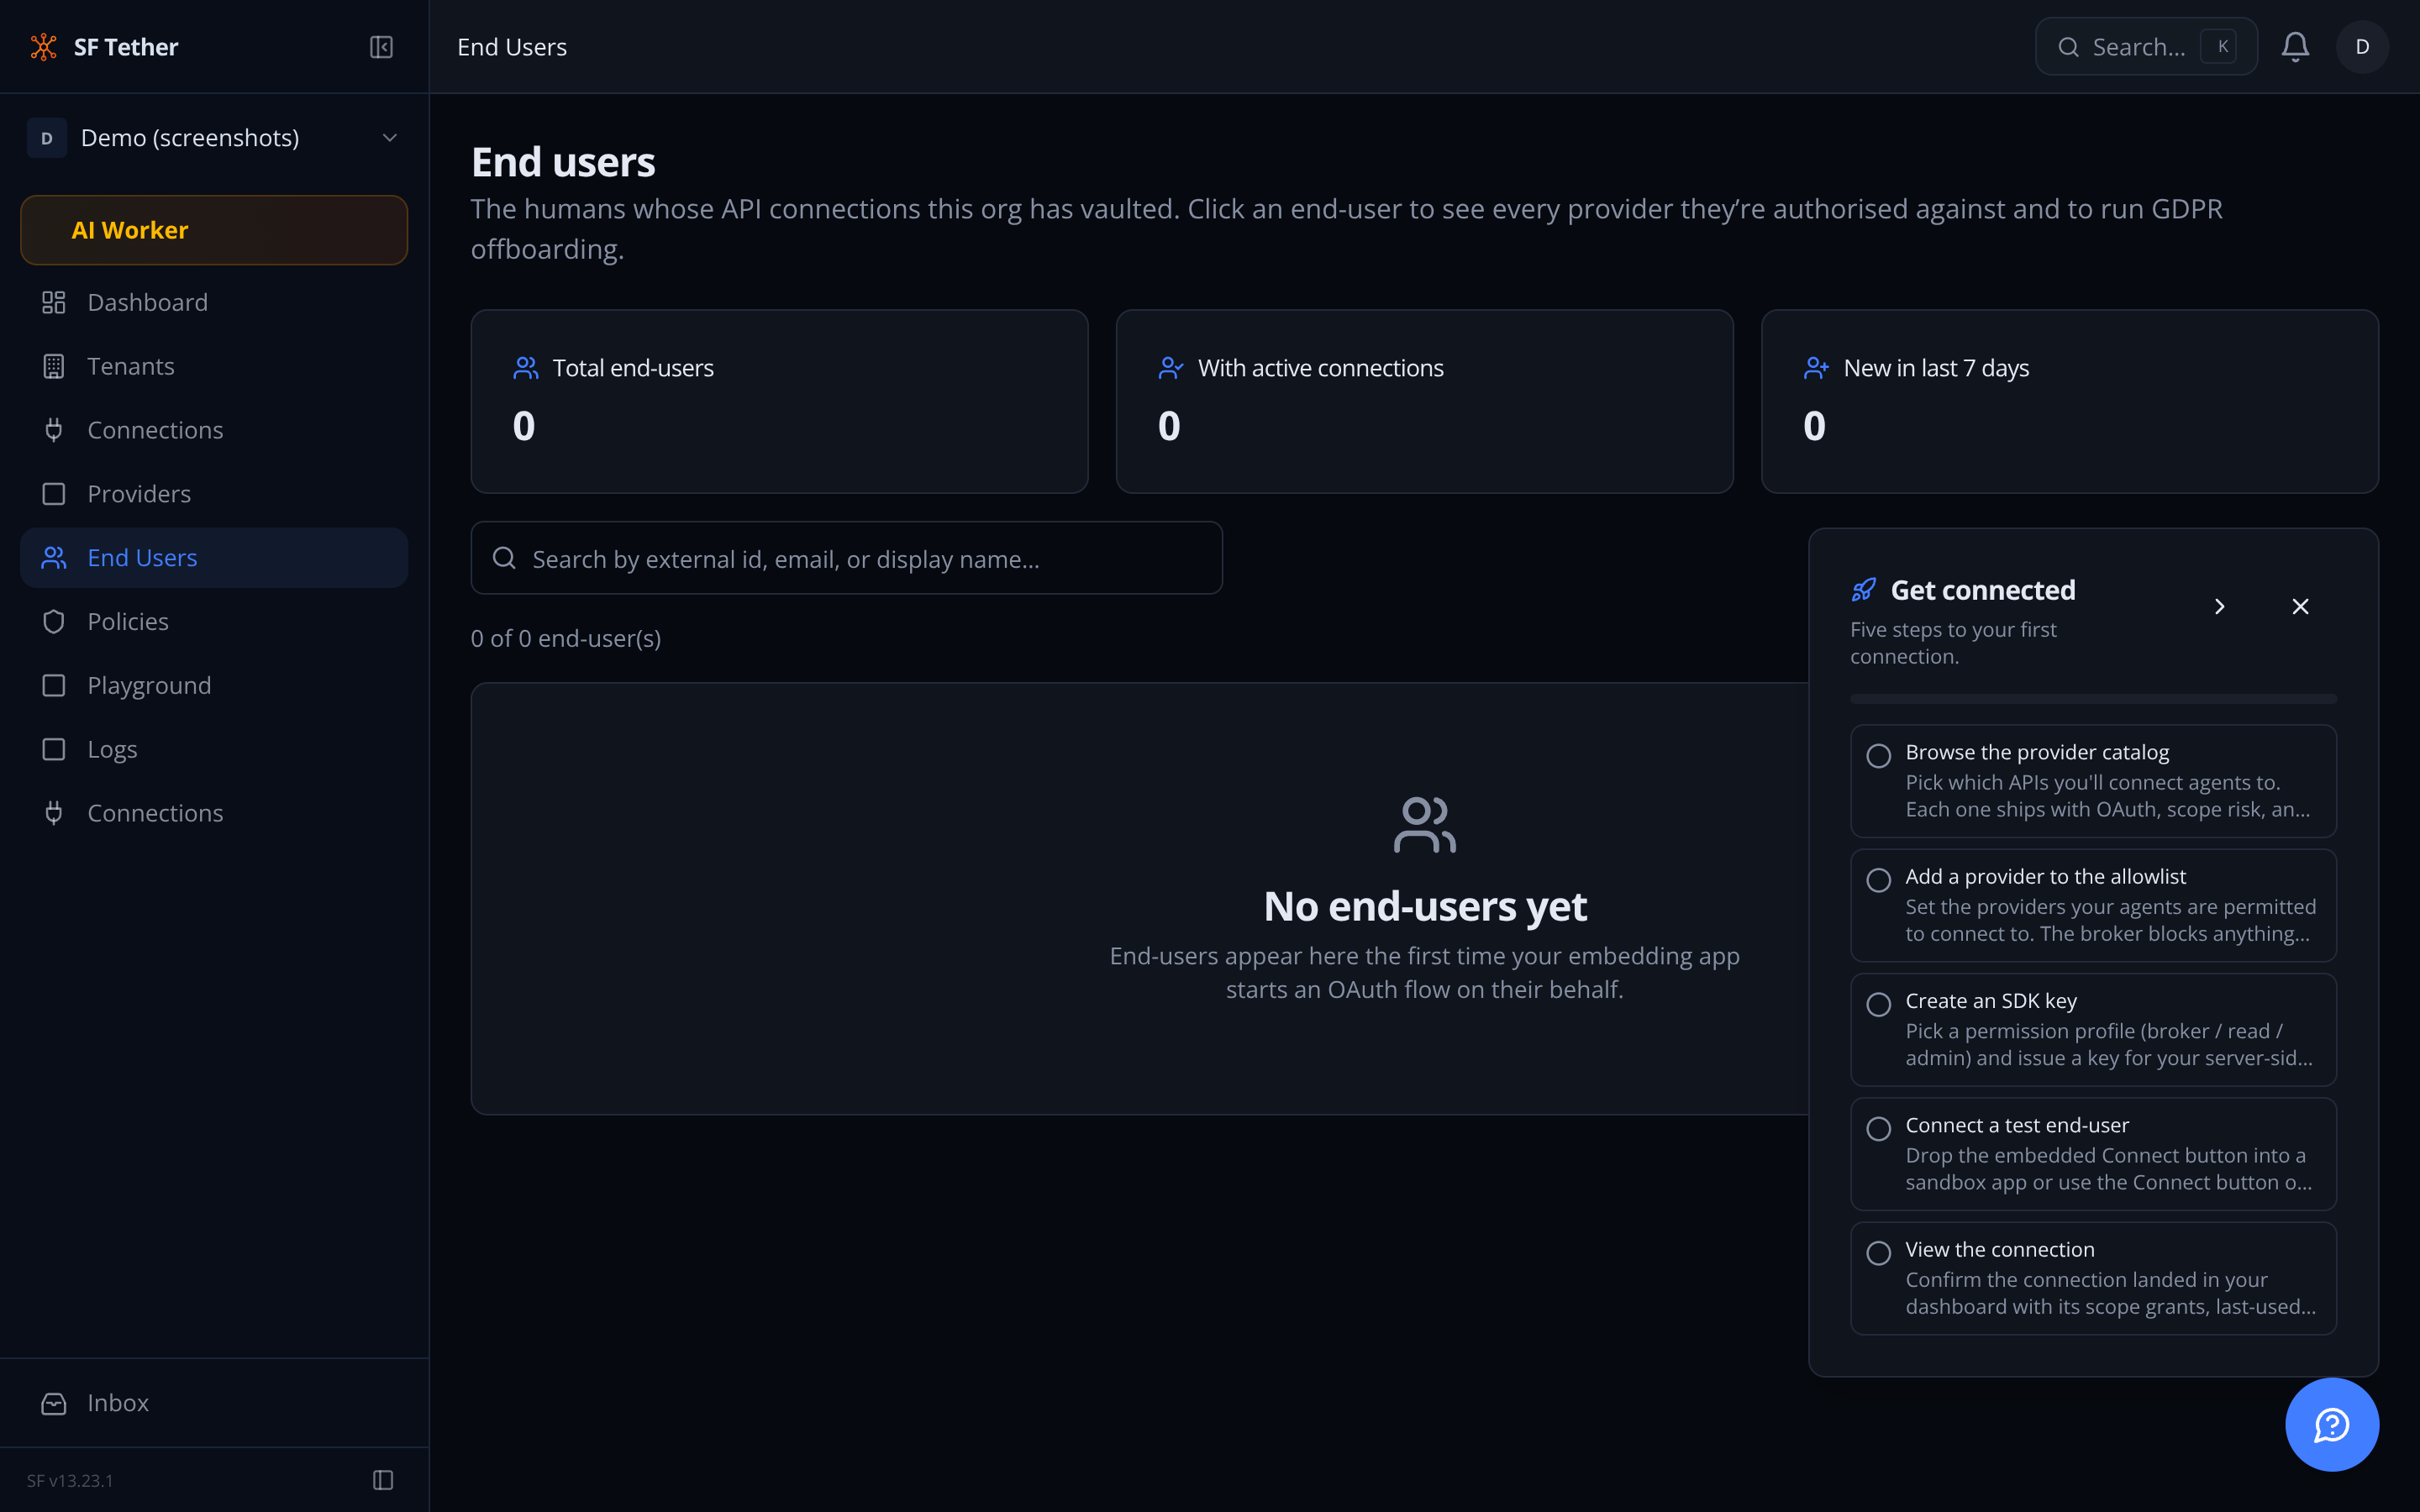This screenshot has height=1512, width=2420.
Task: Check the Add a provider to allowlist circle
Action: point(1879,880)
